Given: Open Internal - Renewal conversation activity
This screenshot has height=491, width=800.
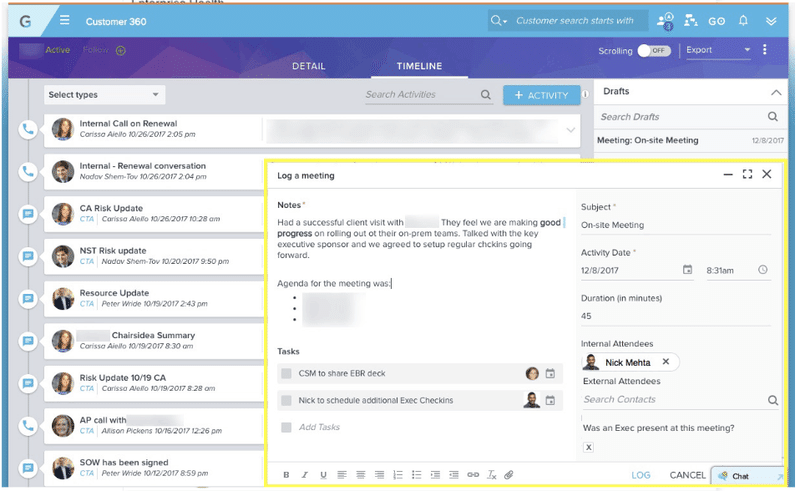Looking at the screenshot, I should (x=142, y=166).
